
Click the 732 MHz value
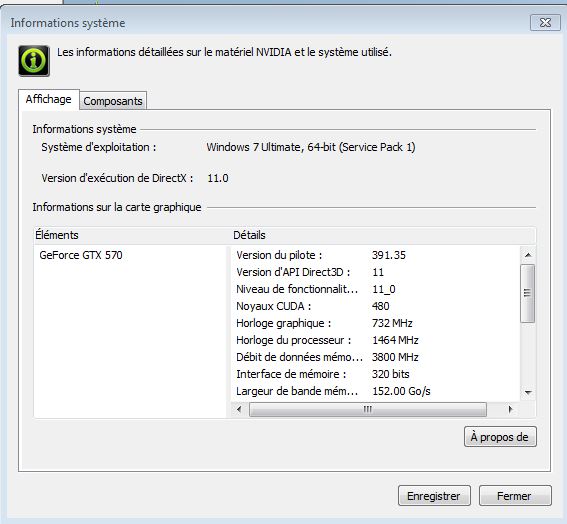click(x=392, y=323)
